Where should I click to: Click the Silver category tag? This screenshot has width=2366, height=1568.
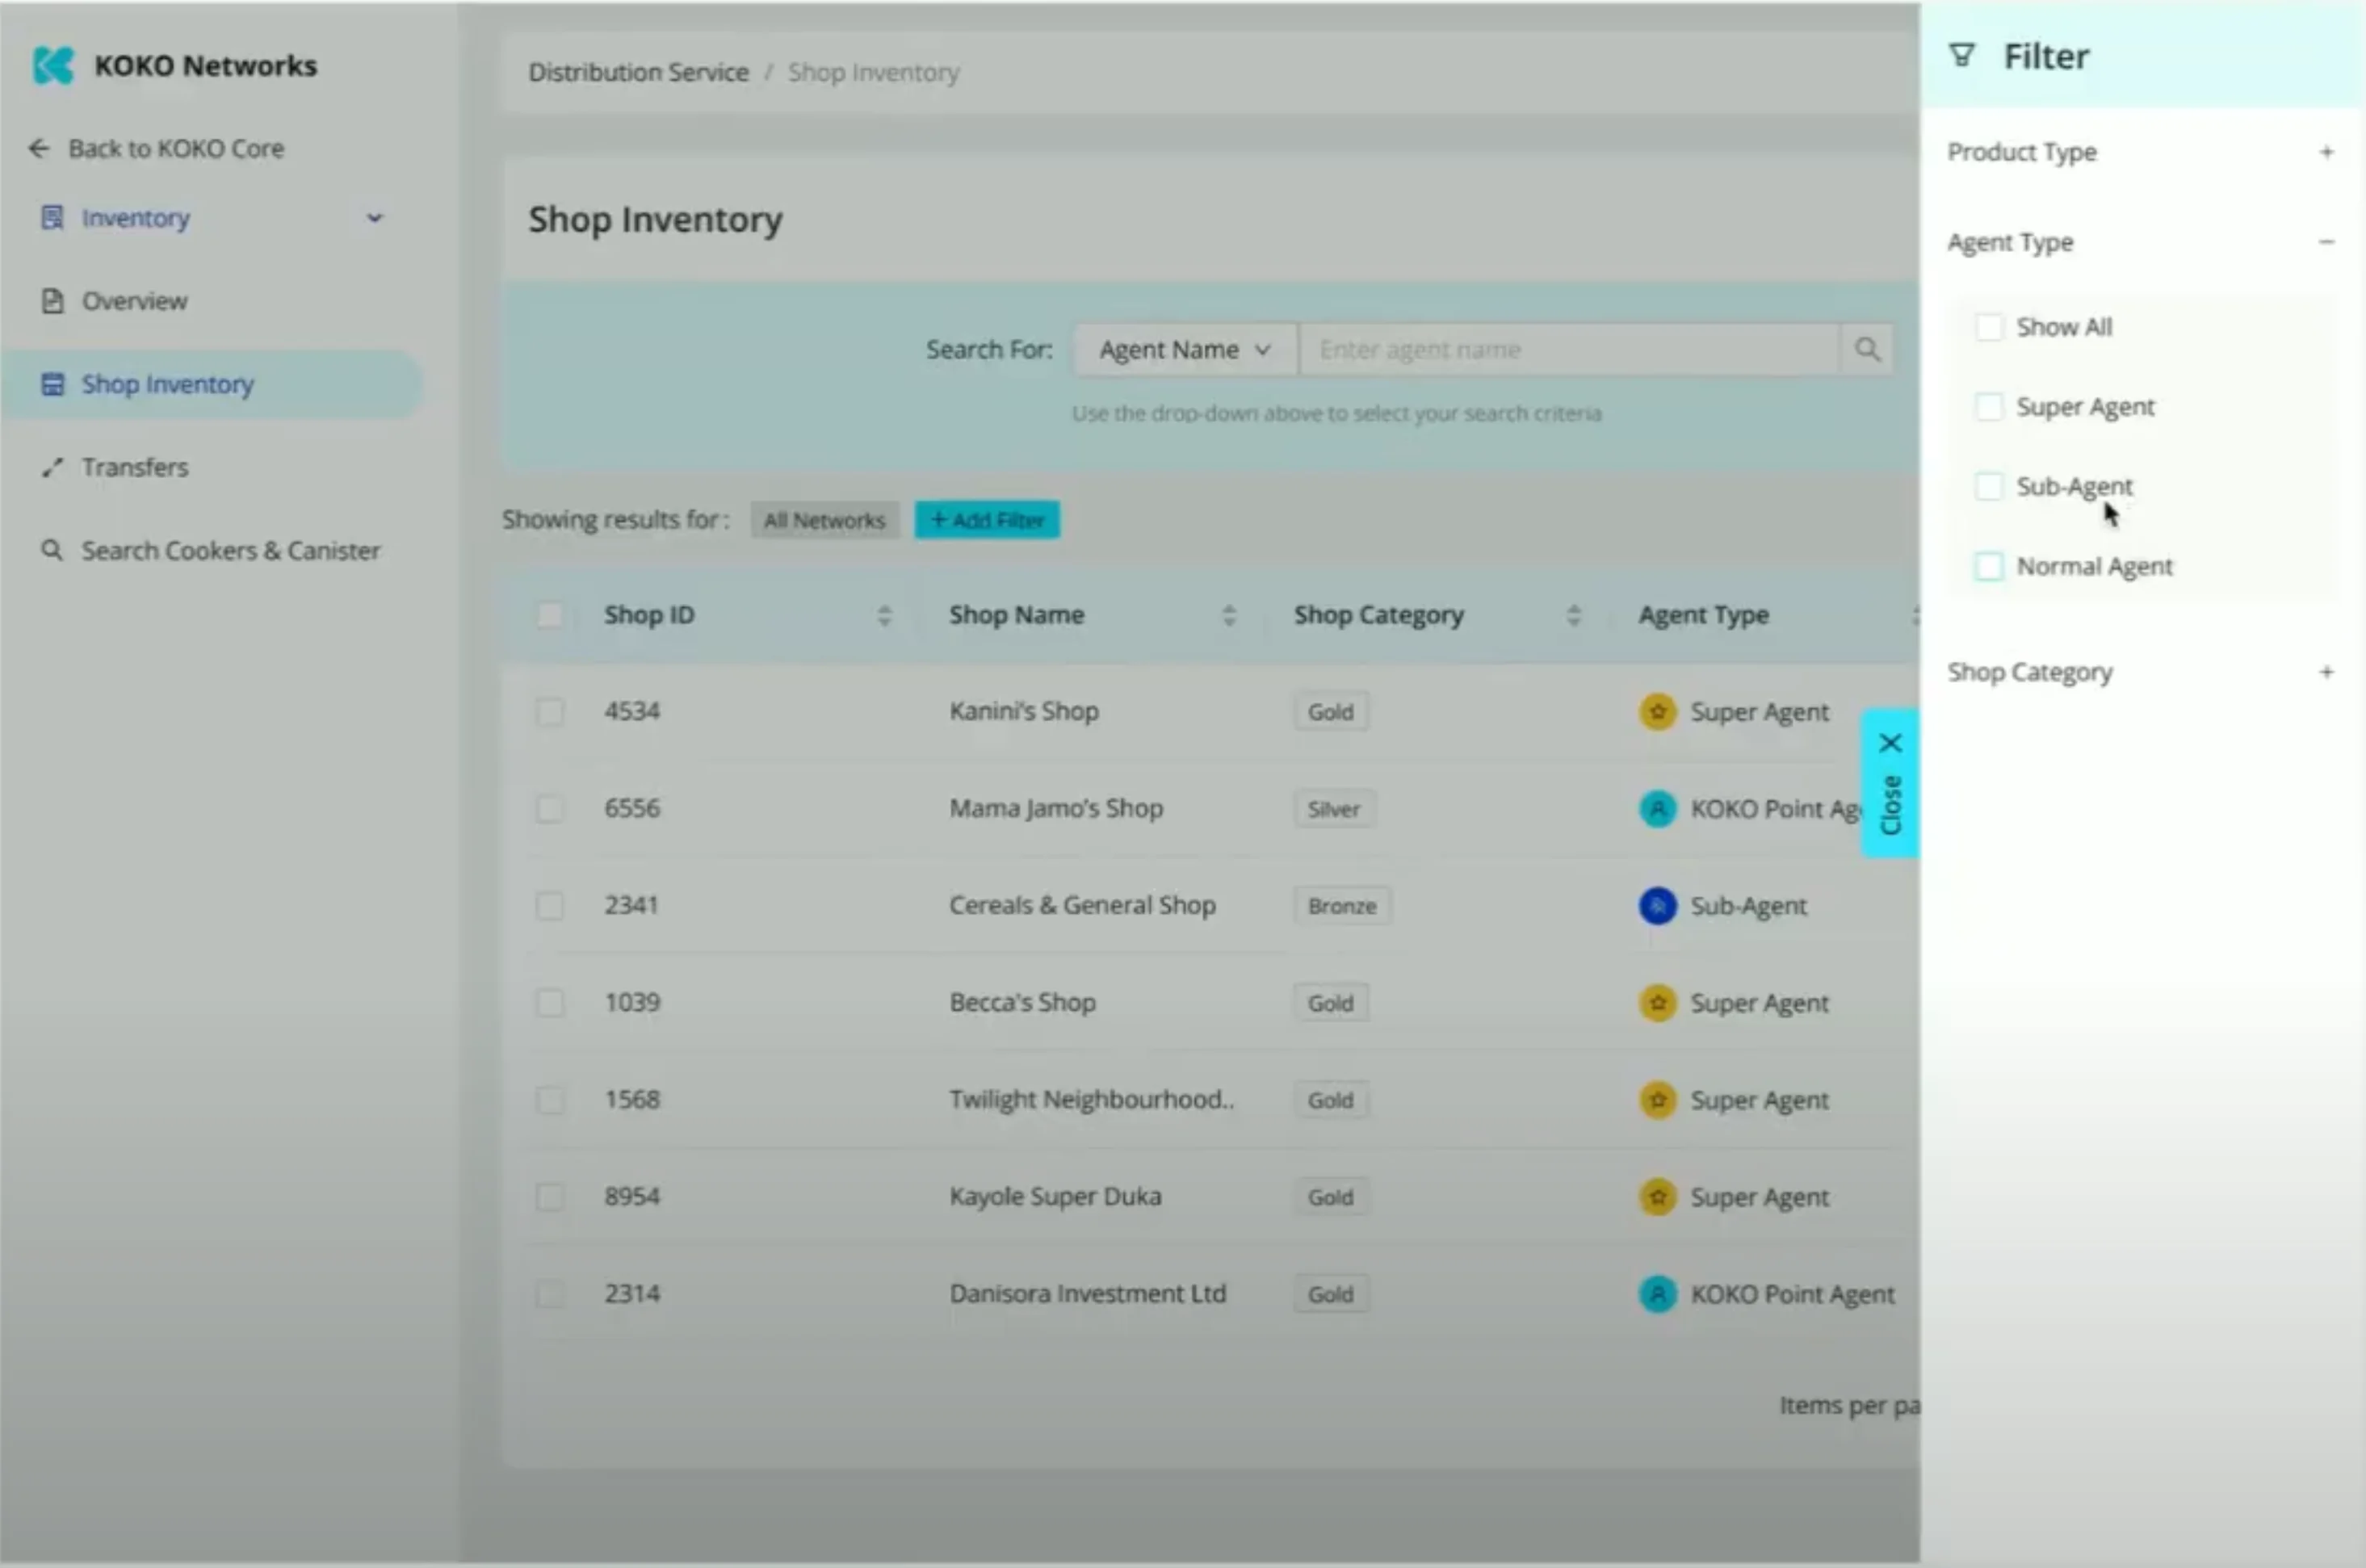coord(1333,809)
